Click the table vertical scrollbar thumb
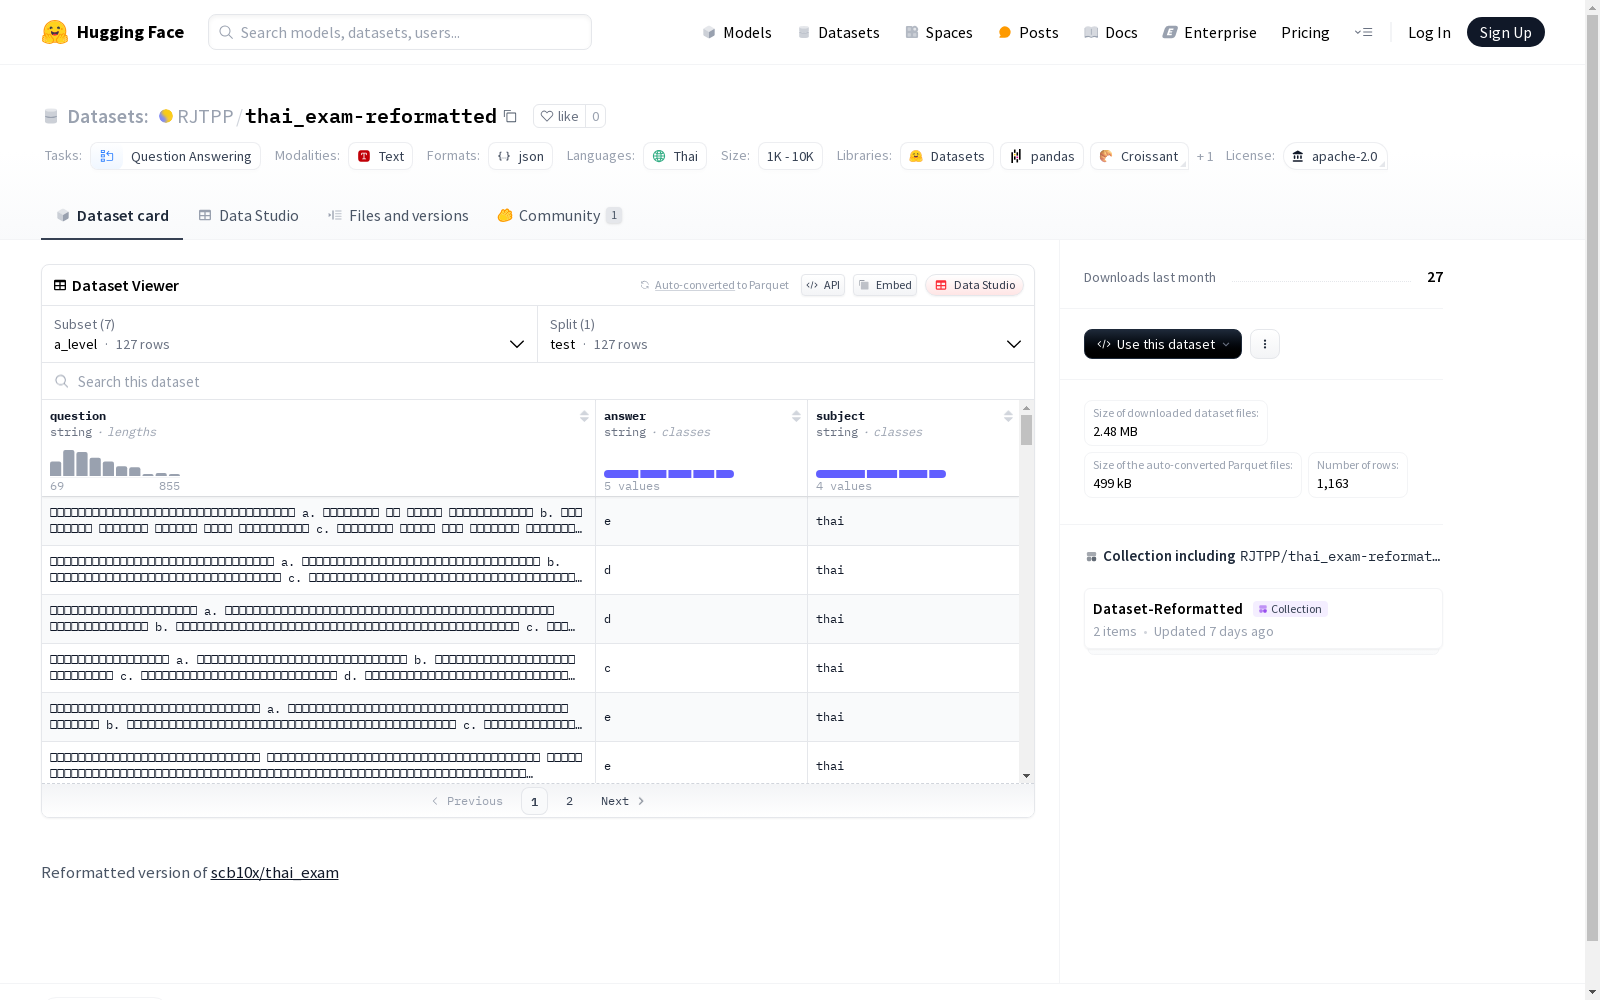This screenshot has width=1600, height=1000. (x=1026, y=430)
